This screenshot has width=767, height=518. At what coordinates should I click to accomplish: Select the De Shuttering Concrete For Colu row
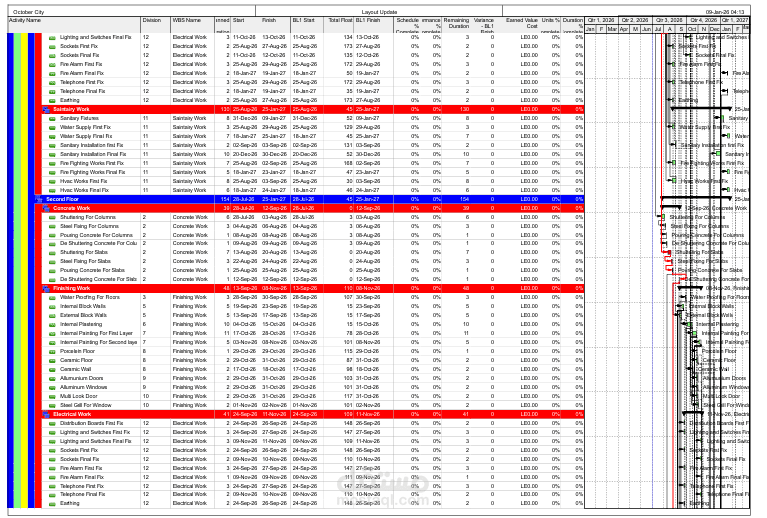[312, 243]
